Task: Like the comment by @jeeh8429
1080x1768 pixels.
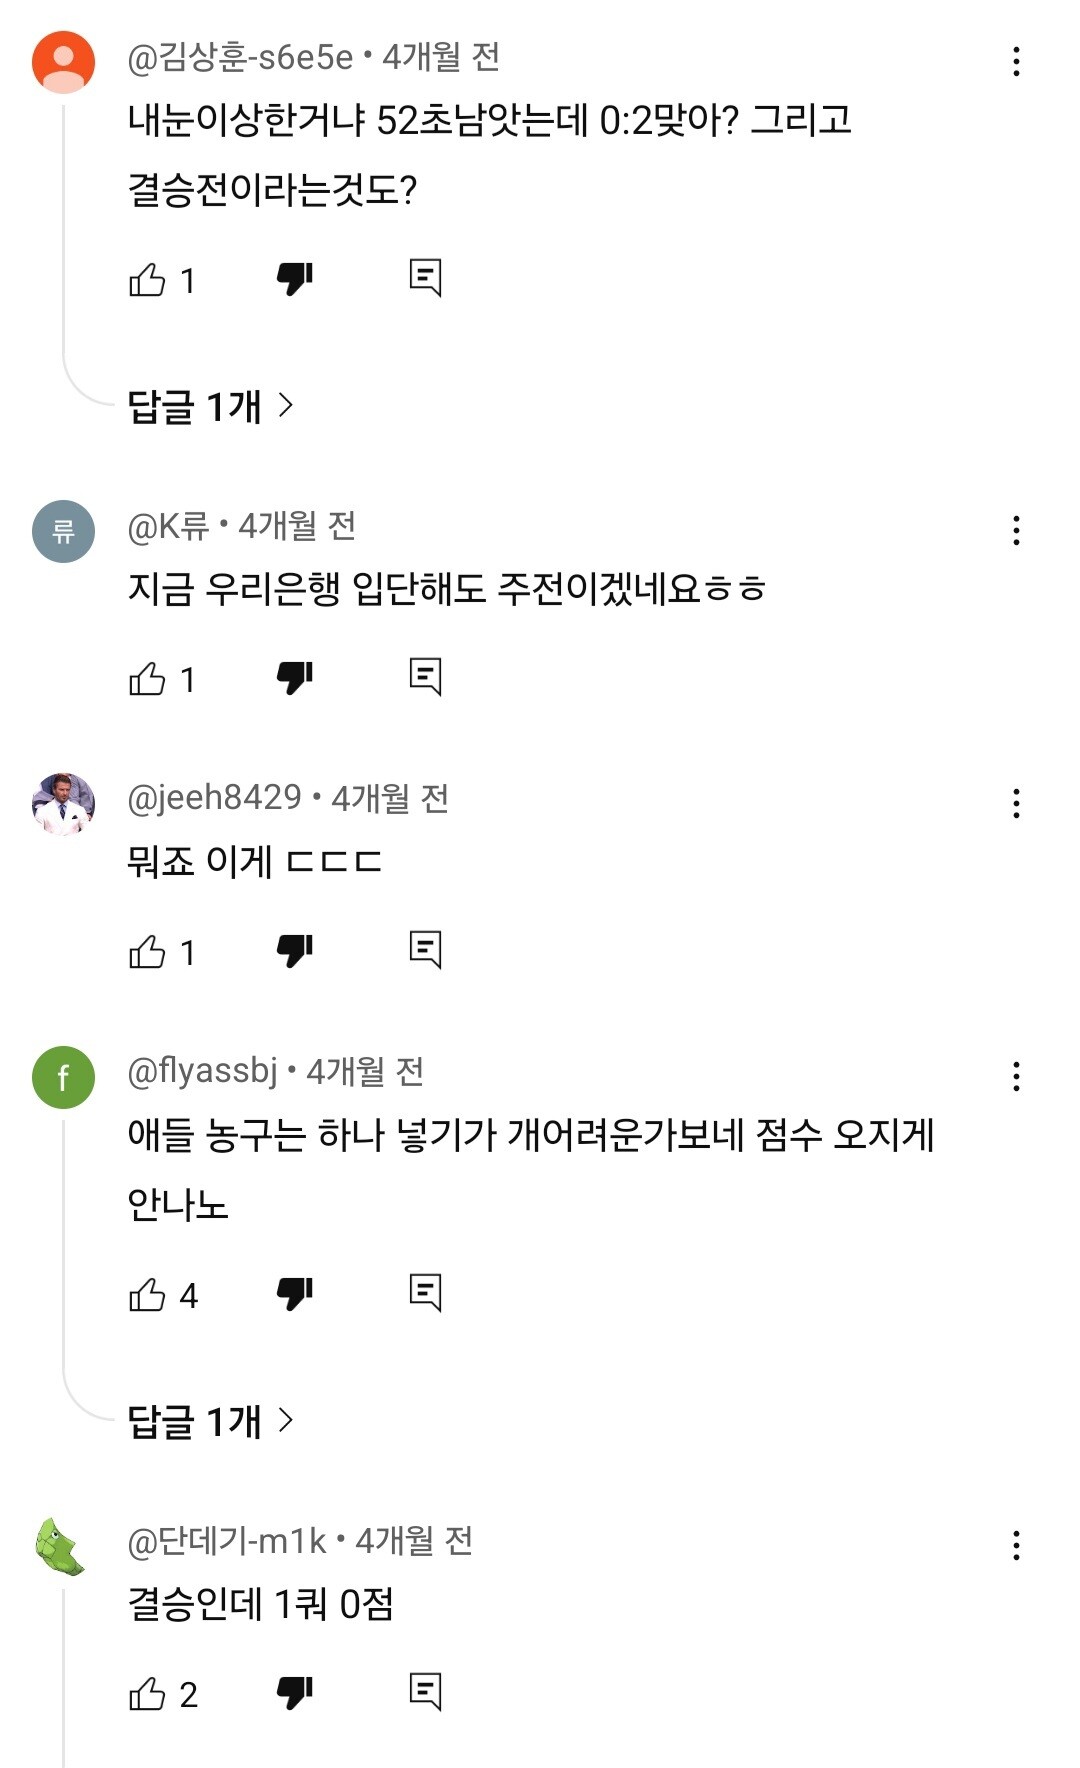Action: 147,952
